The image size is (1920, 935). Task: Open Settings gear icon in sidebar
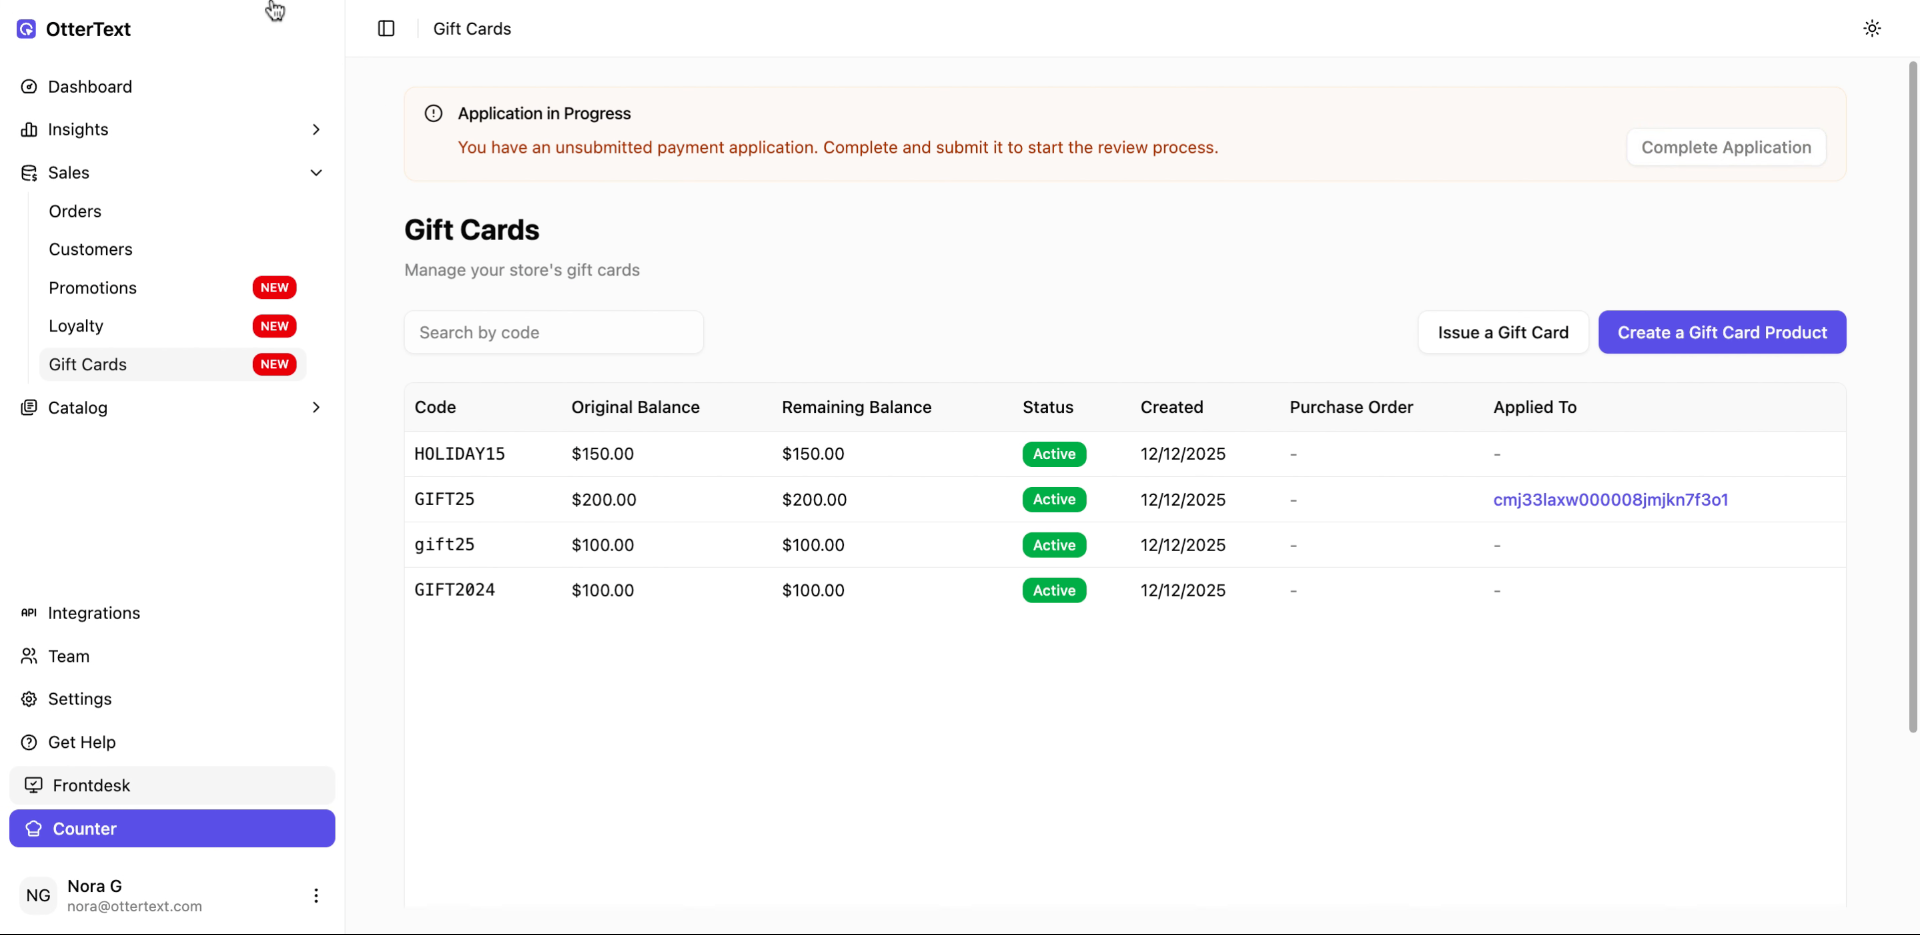[29, 699]
